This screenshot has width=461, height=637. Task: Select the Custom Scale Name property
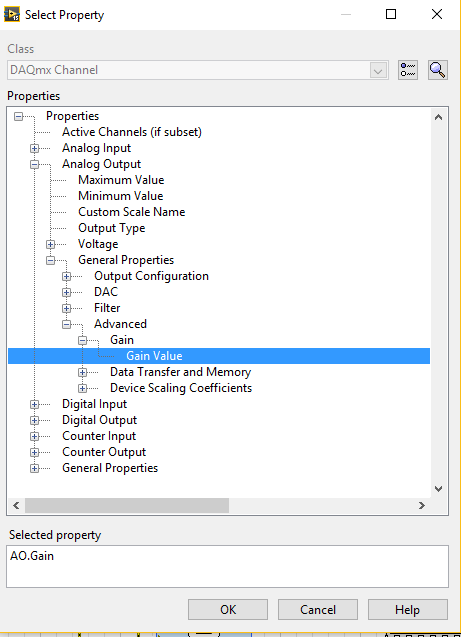(x=132, y=212)
